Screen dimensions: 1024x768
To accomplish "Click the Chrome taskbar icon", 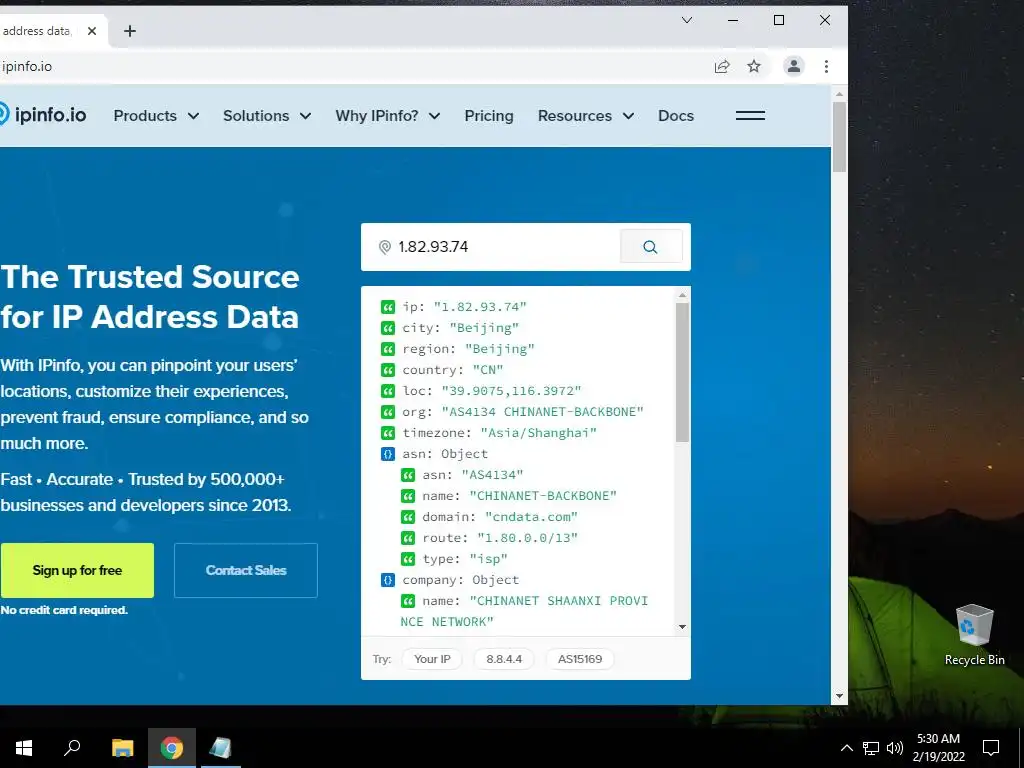I will (x=172, y=748).
